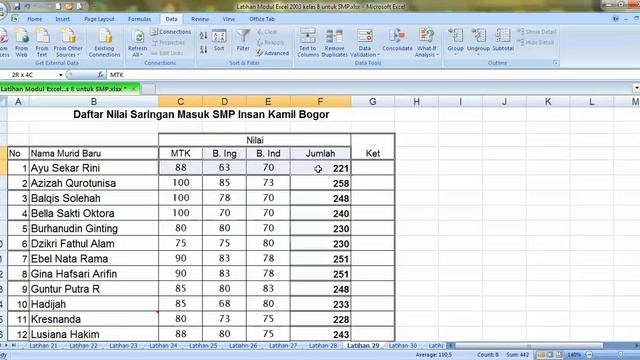Click the From Text data icon
This screenshot has height=360, width=640.
tap(42, 42)
